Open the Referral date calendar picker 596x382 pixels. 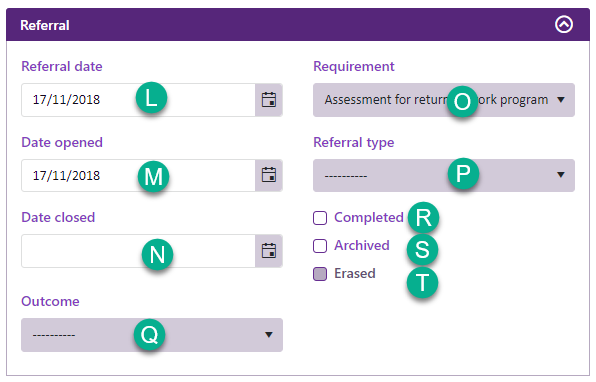[269, 100]
